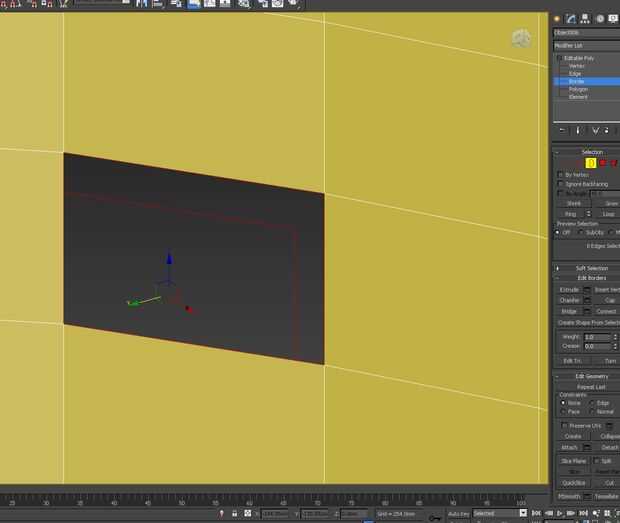Enable Preserve UVs checkbox
Image resolution: width=620 pixels, height=523 pixels.
point(564,426)
